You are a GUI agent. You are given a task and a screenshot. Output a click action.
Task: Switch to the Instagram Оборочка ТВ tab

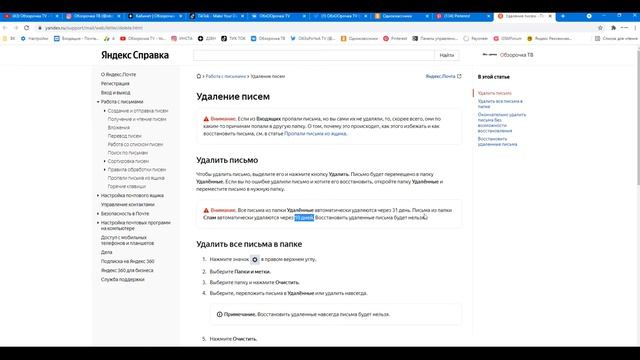coord(93,16)
